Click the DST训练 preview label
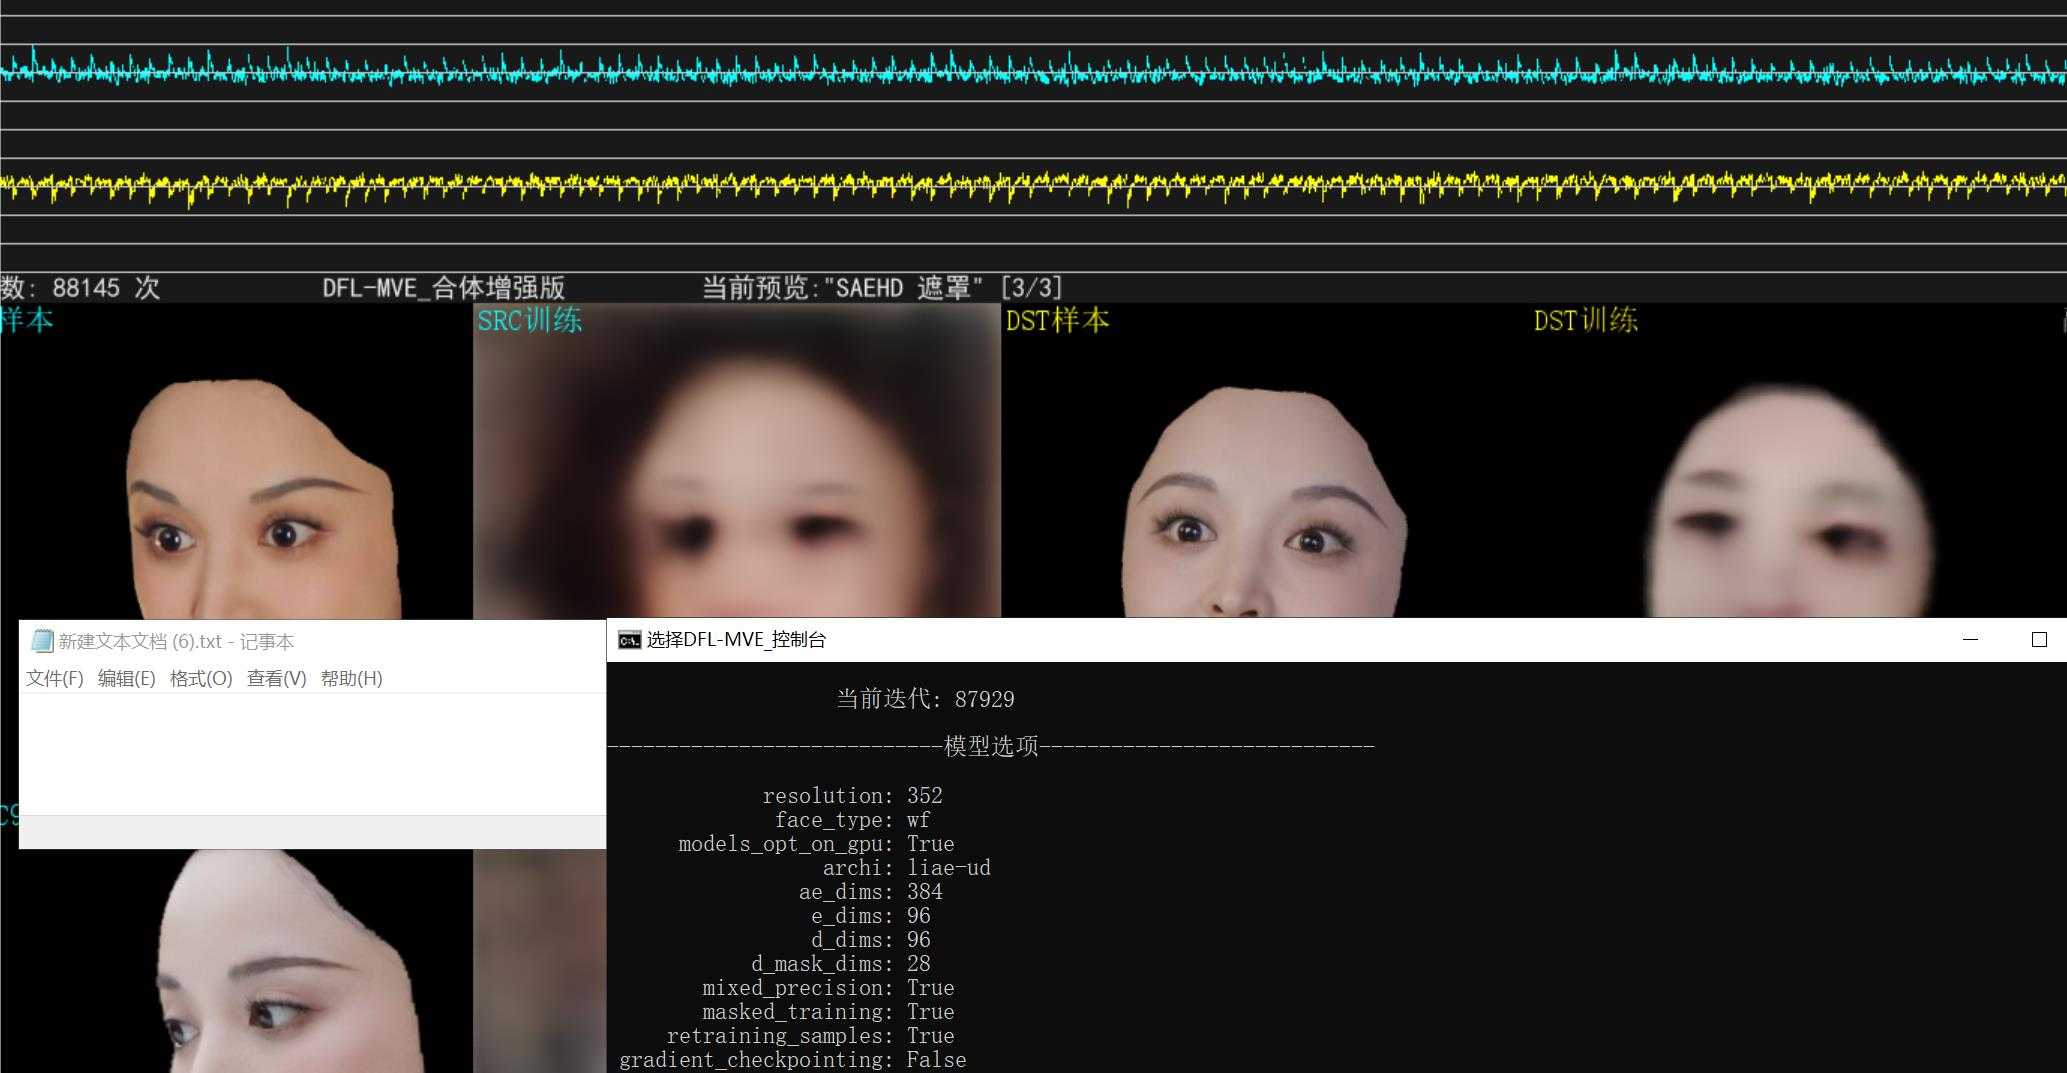 1585,320
